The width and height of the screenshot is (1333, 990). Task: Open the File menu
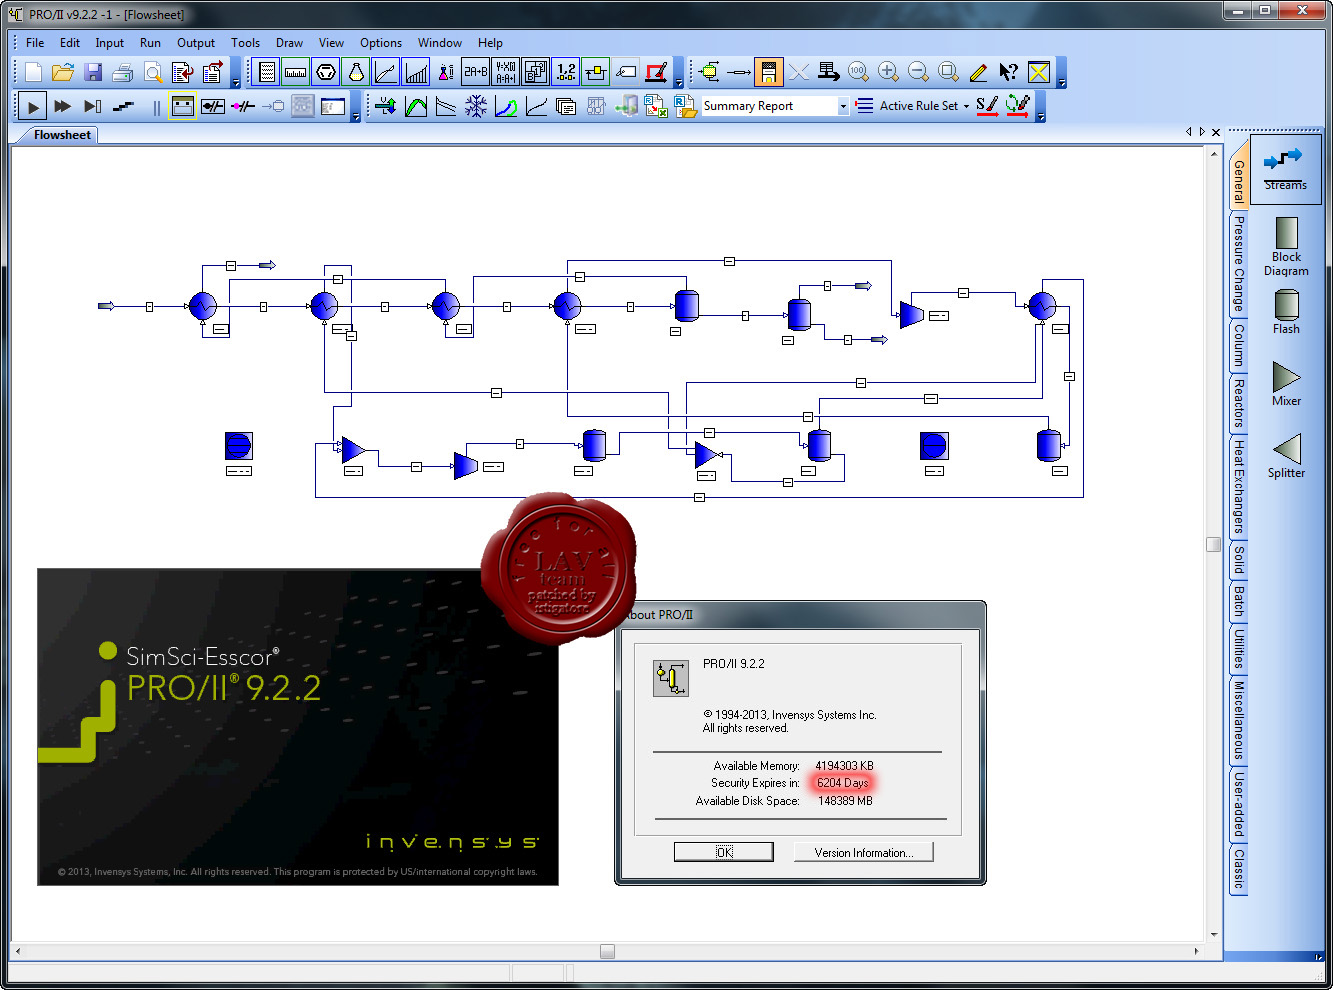35,43
